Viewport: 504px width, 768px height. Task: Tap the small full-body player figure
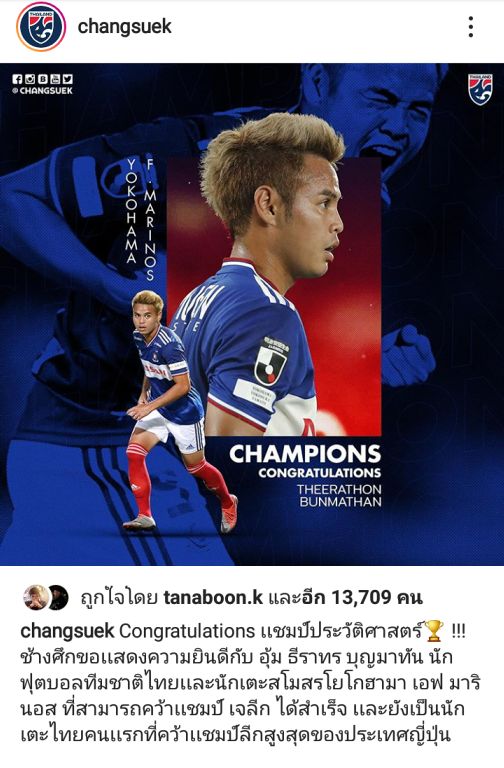pyautogui.click(x=179, y=411)
